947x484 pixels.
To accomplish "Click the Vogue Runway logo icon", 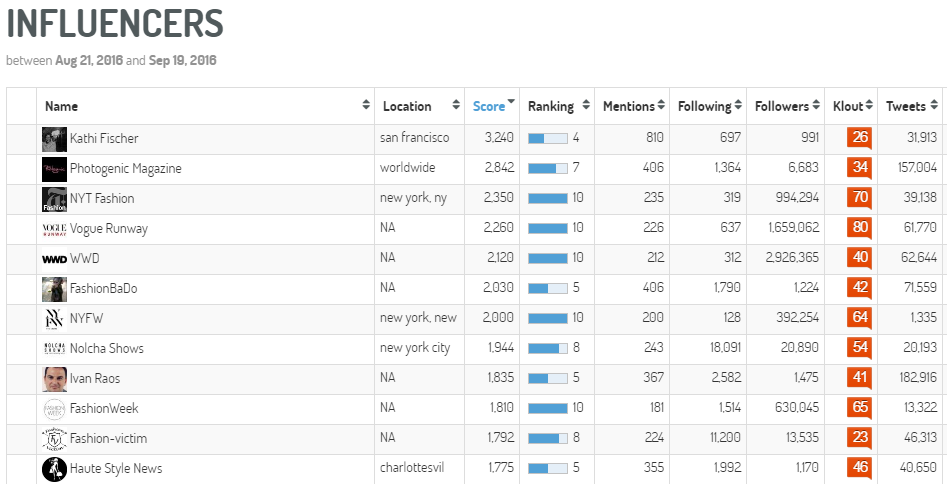I will [54, 229].
